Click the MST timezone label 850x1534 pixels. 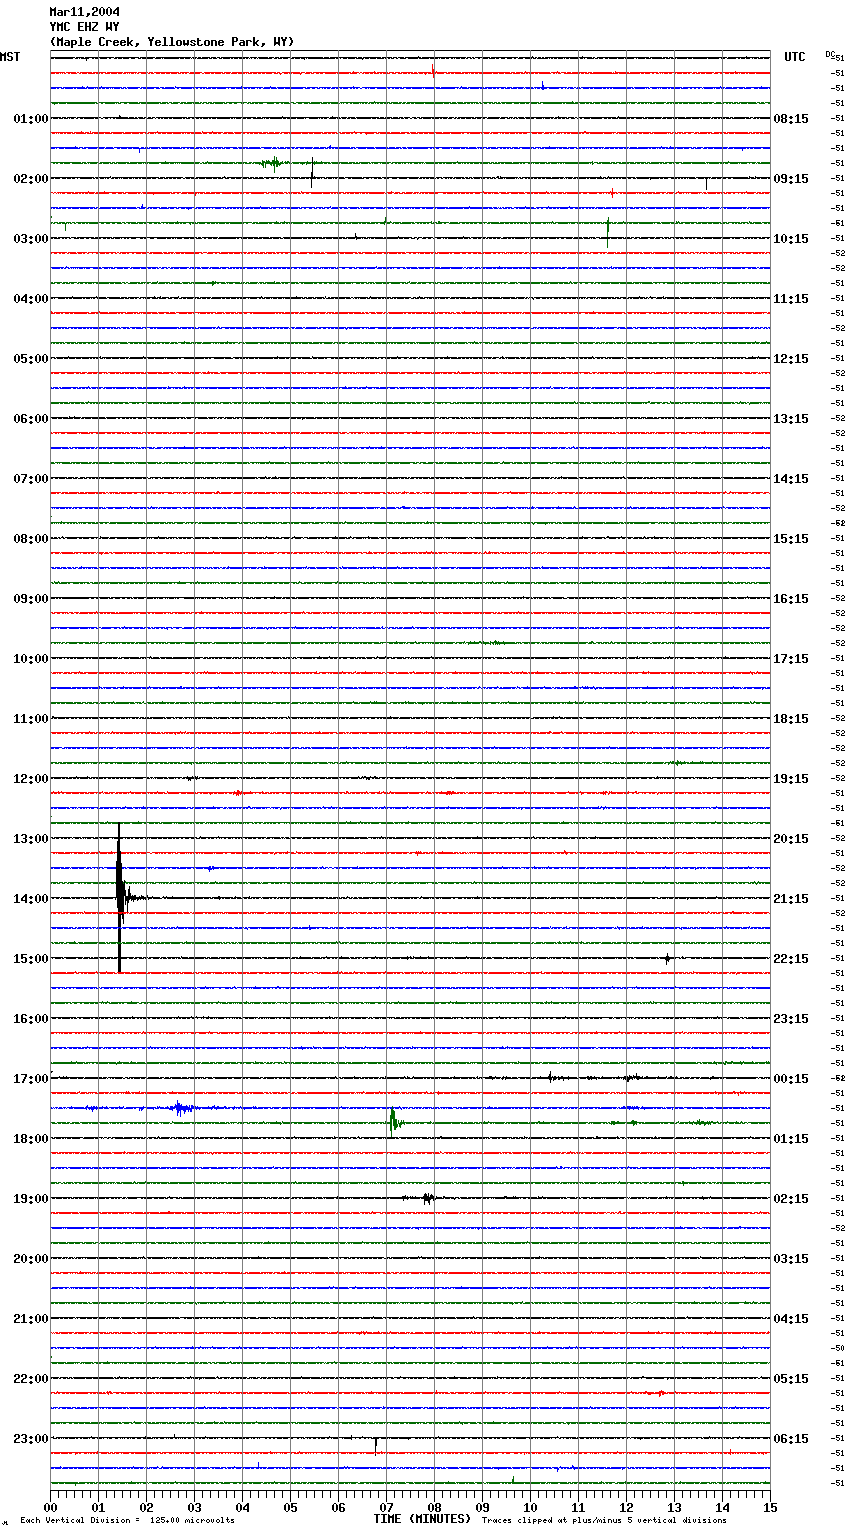tap(10, 57)
